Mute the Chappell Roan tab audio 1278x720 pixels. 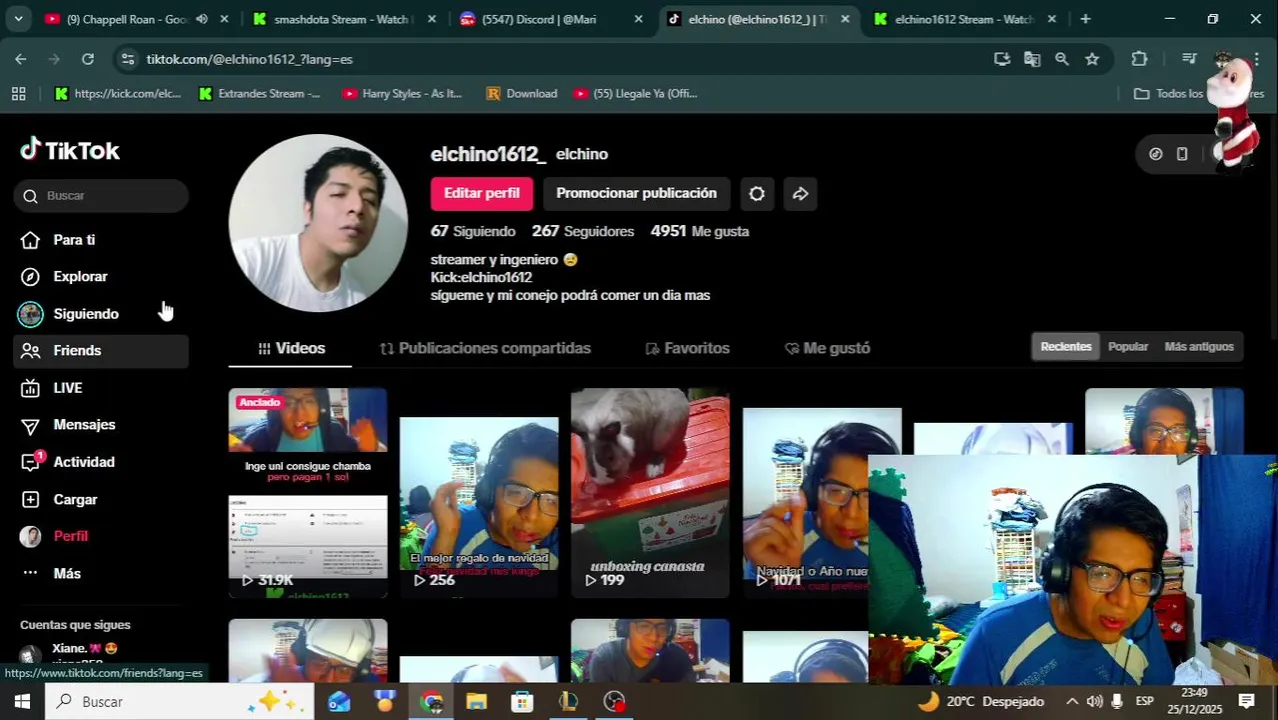[x=202, y=19]
